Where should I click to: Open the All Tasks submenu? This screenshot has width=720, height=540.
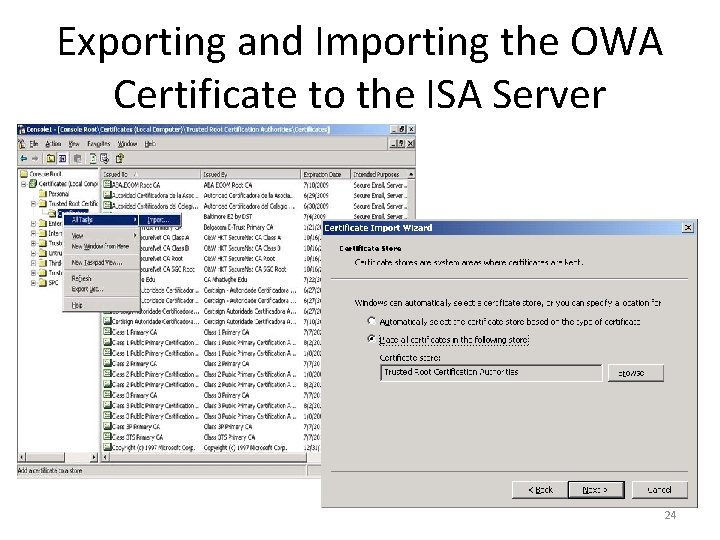[101, 220]
